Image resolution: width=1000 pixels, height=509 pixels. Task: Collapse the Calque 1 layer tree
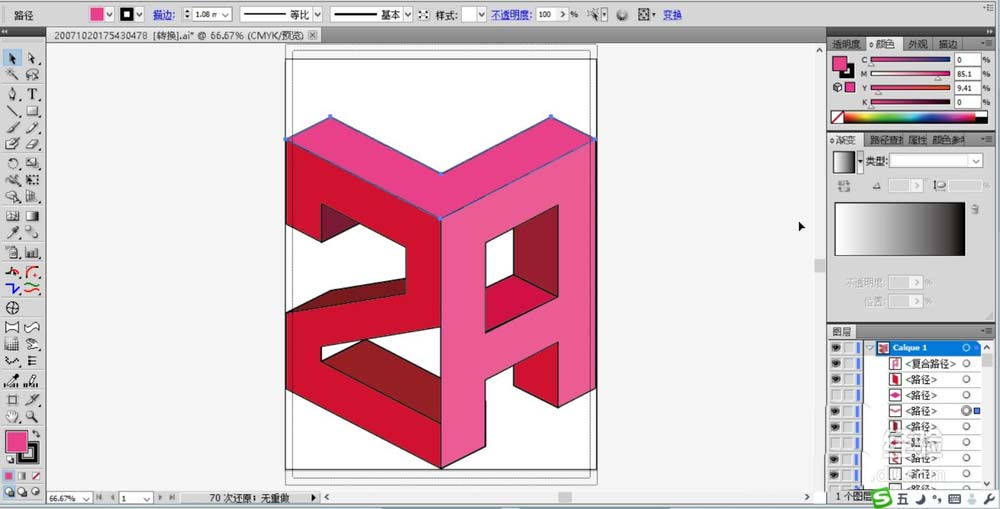tap(870, 348)
